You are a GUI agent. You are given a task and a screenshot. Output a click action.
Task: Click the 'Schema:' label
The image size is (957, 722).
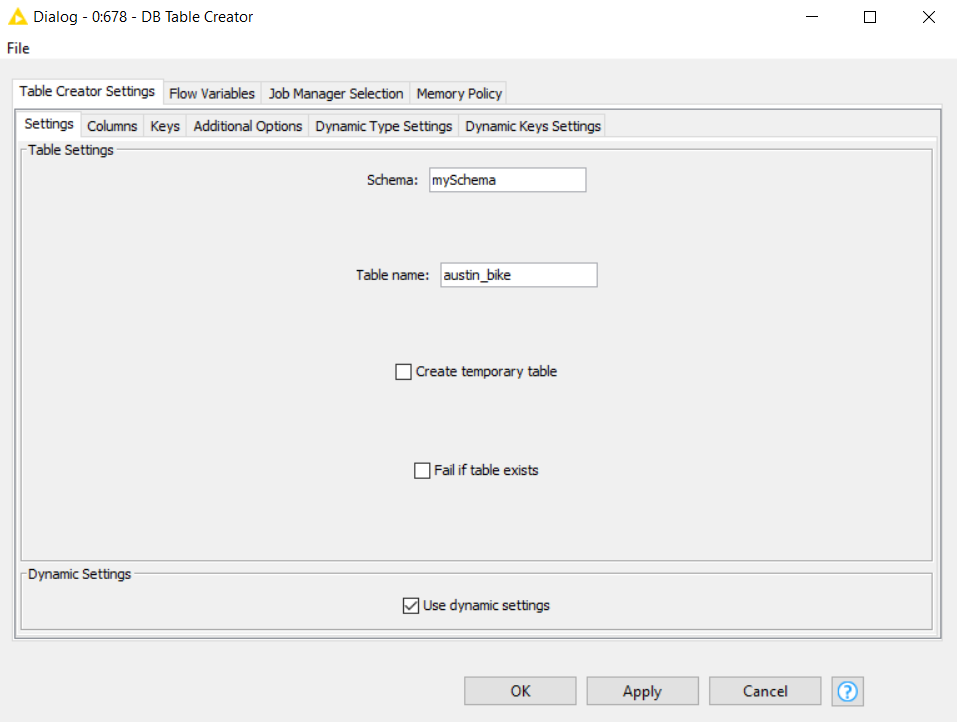click(x=392, y=180)
